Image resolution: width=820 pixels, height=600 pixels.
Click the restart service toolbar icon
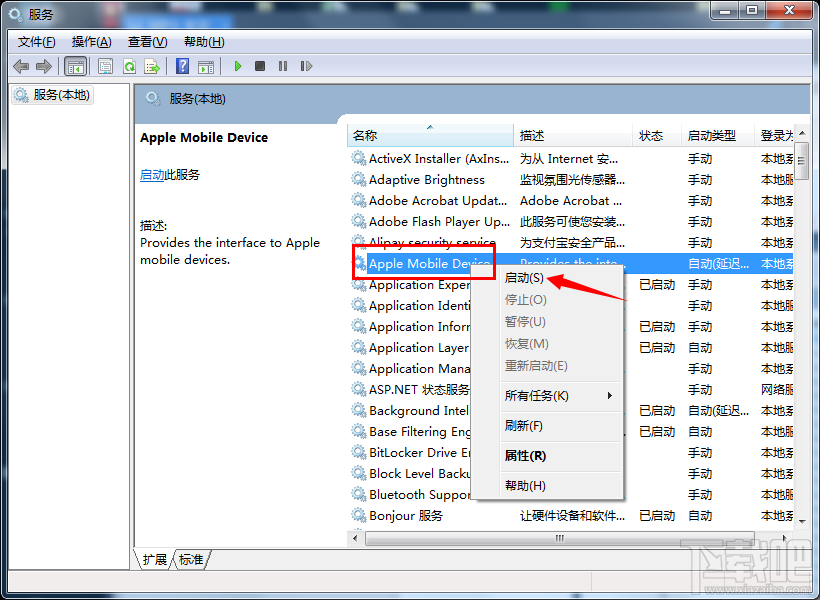(x=306, y=66)
